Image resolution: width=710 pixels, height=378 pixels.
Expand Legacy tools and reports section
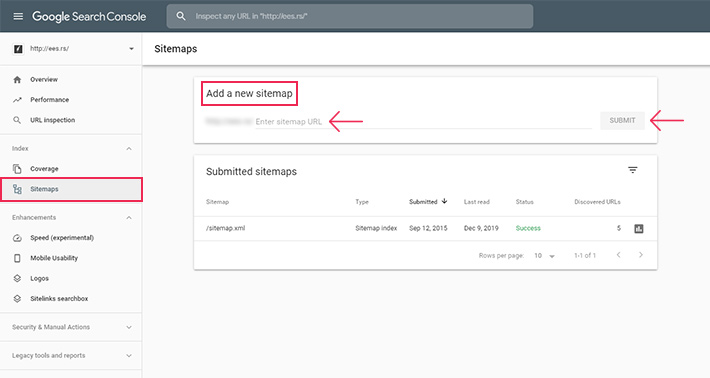(129, 356)
